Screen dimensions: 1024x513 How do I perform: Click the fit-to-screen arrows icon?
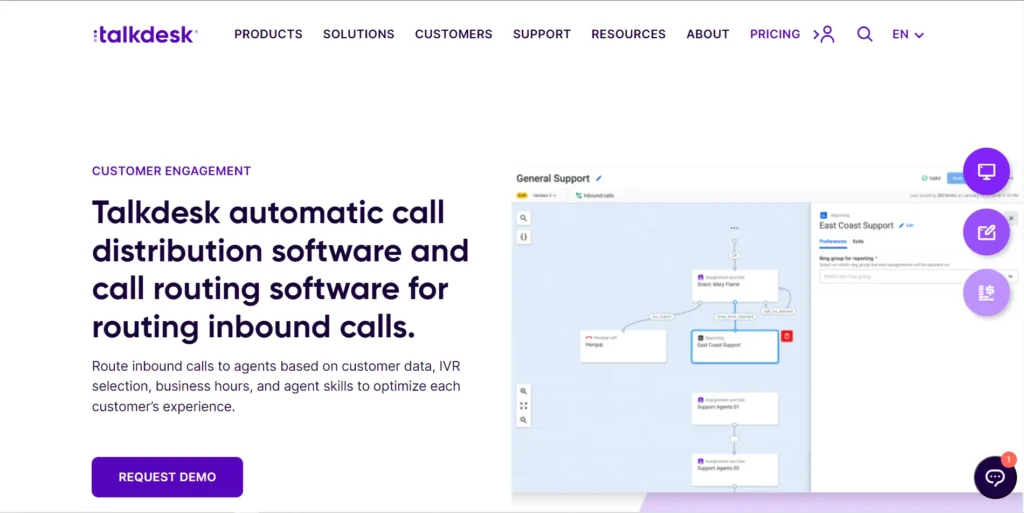click(x=523, y=405)
